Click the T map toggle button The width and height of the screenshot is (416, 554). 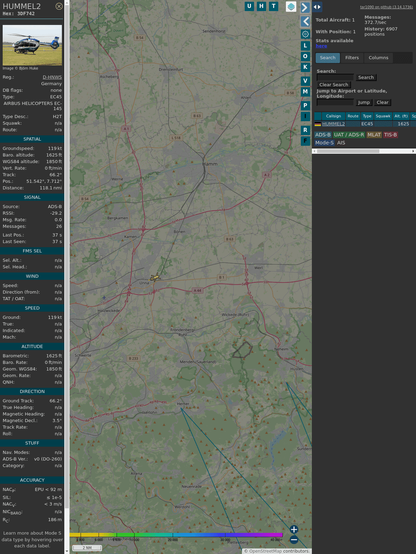coord(273,6)
